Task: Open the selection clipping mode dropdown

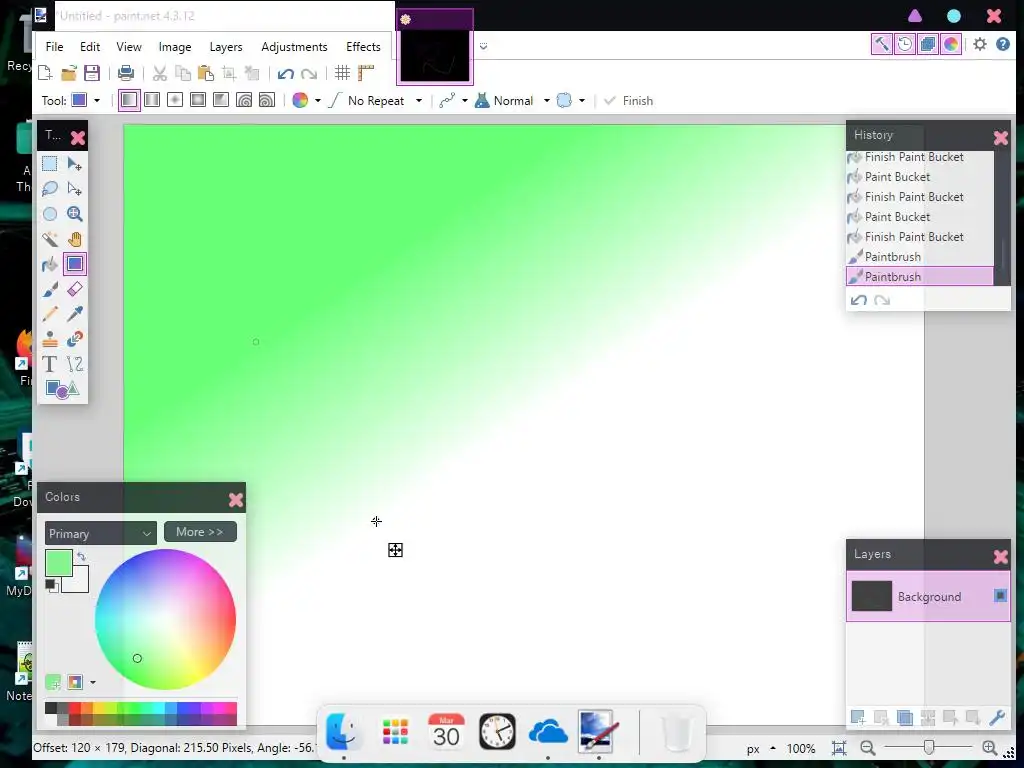Action: coord(582,101)
